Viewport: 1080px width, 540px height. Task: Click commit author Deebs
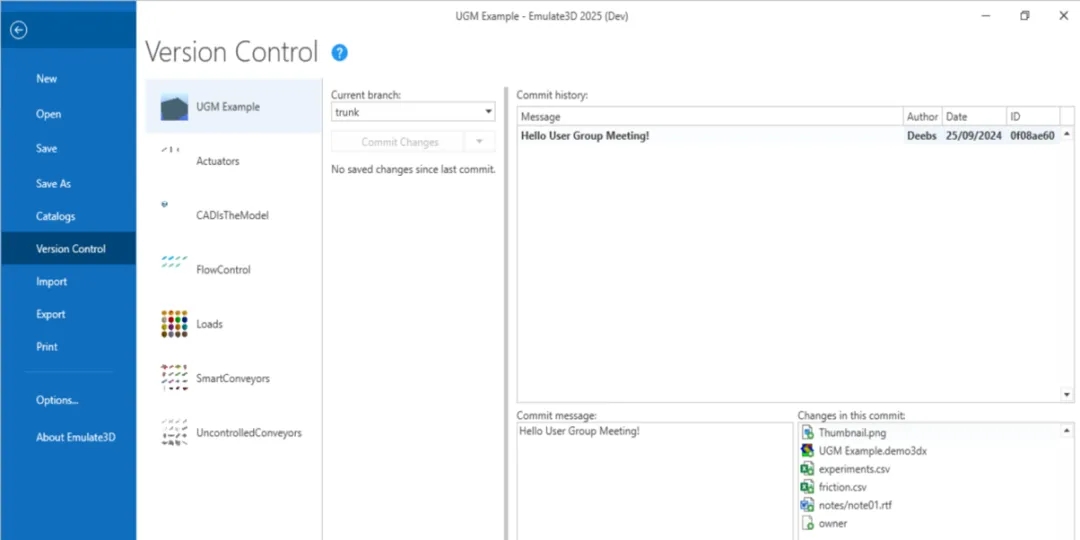click(922, 136)
